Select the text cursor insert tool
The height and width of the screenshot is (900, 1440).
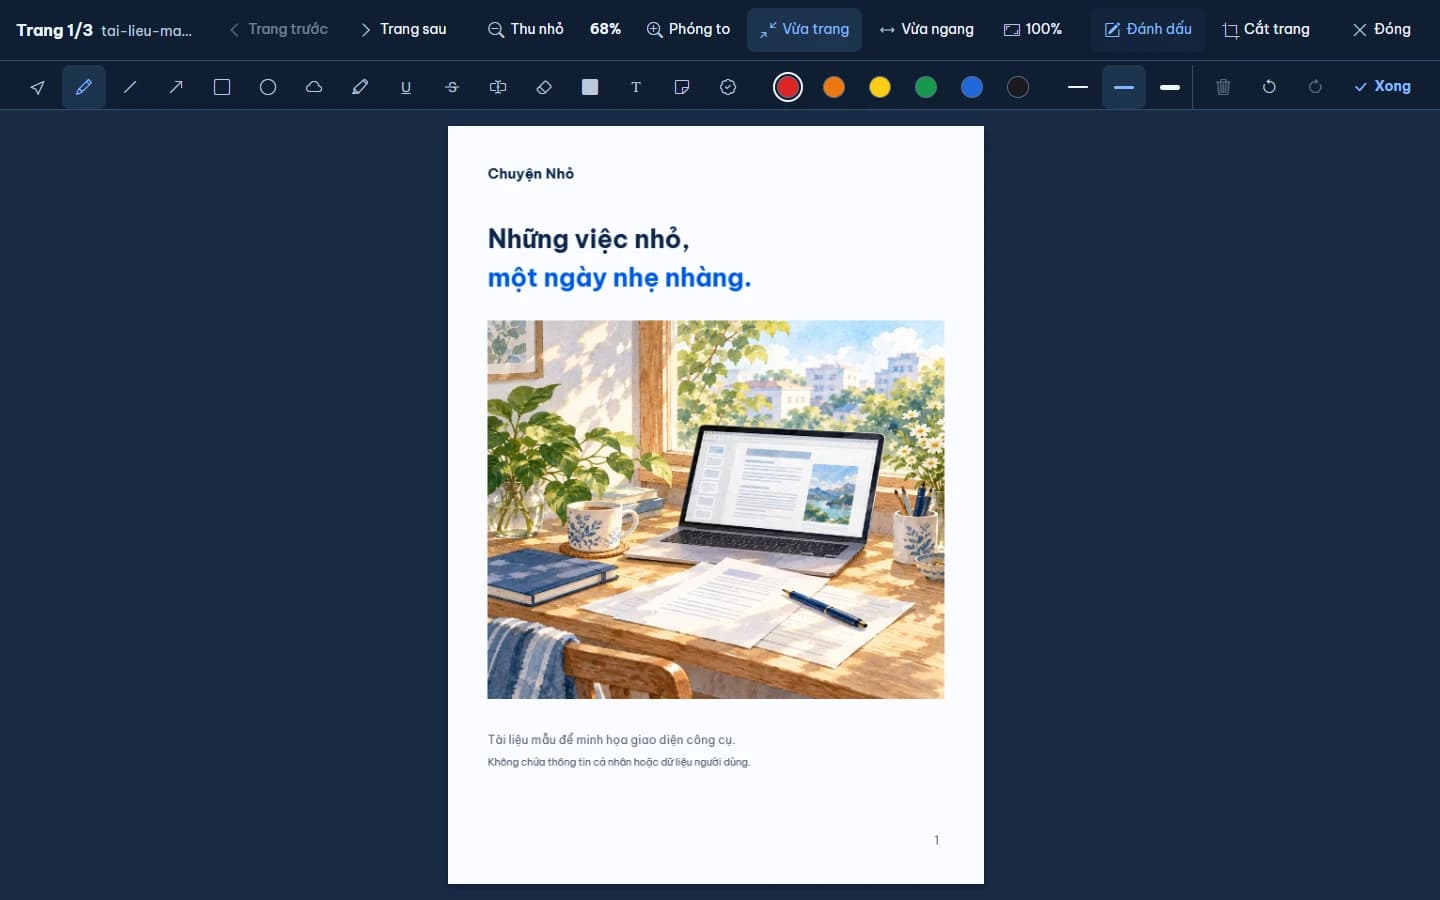[x=498, y=87]
